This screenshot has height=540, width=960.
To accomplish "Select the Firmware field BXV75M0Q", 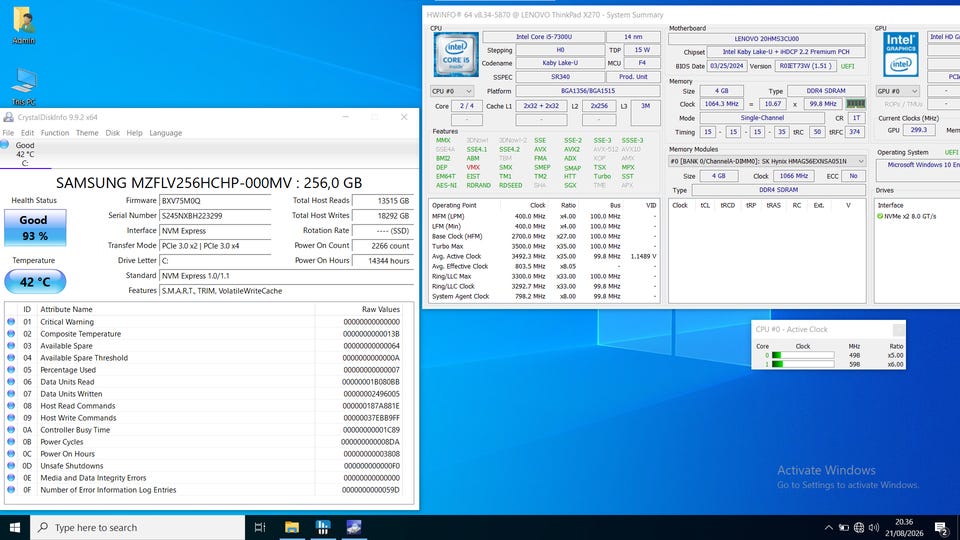I will point(215,201).
